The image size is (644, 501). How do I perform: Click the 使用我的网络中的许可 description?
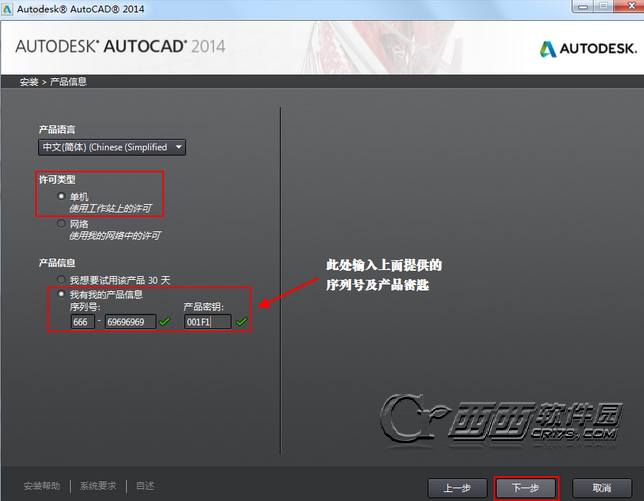tap(115, 236)
